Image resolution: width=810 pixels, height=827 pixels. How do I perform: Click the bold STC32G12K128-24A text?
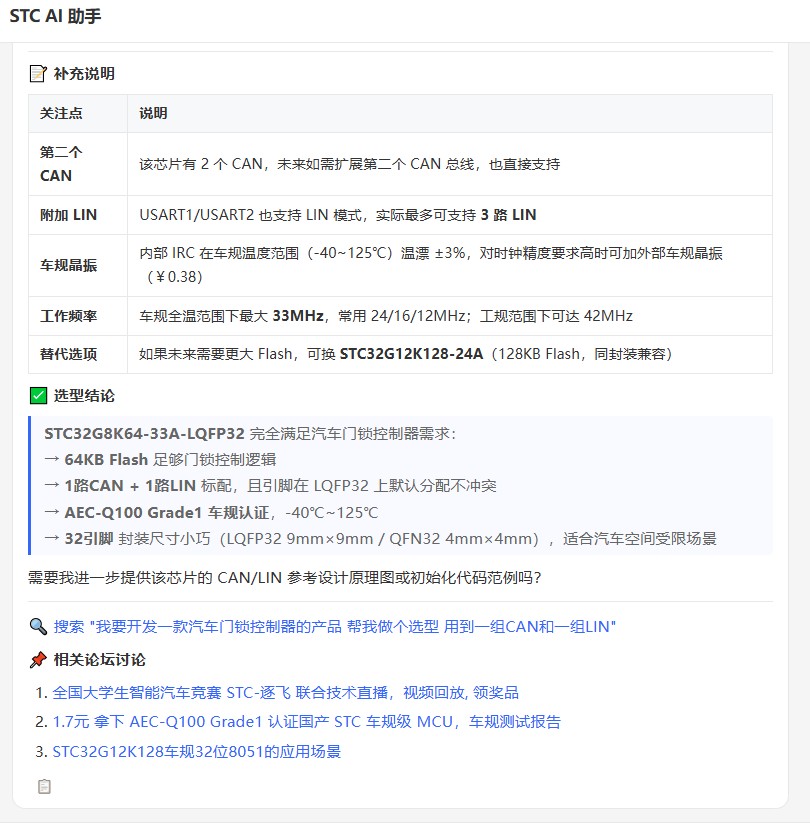coord(411,354)
